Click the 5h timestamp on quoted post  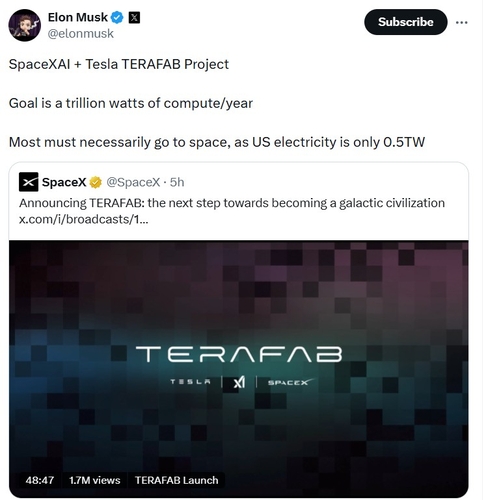coord(177,182)
